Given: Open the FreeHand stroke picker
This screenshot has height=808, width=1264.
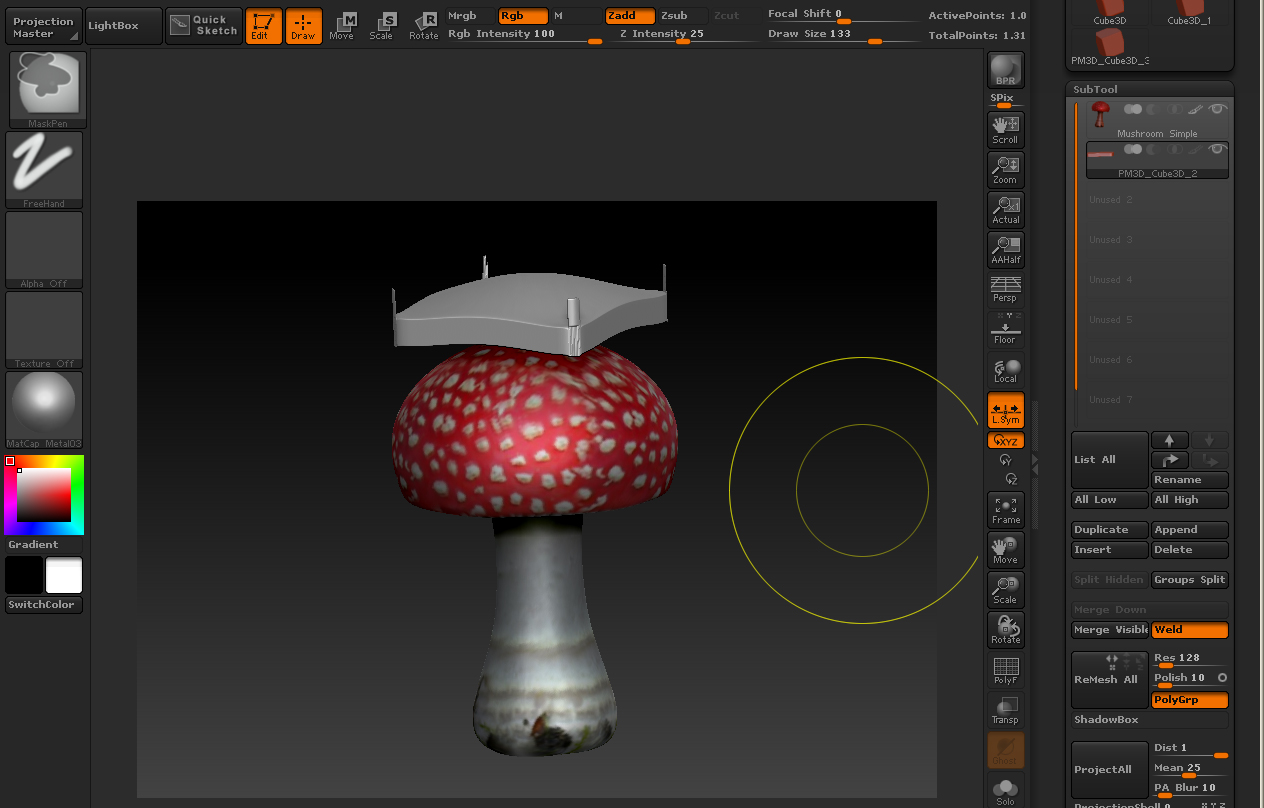Looking at the screenshot, I should 45,170.
